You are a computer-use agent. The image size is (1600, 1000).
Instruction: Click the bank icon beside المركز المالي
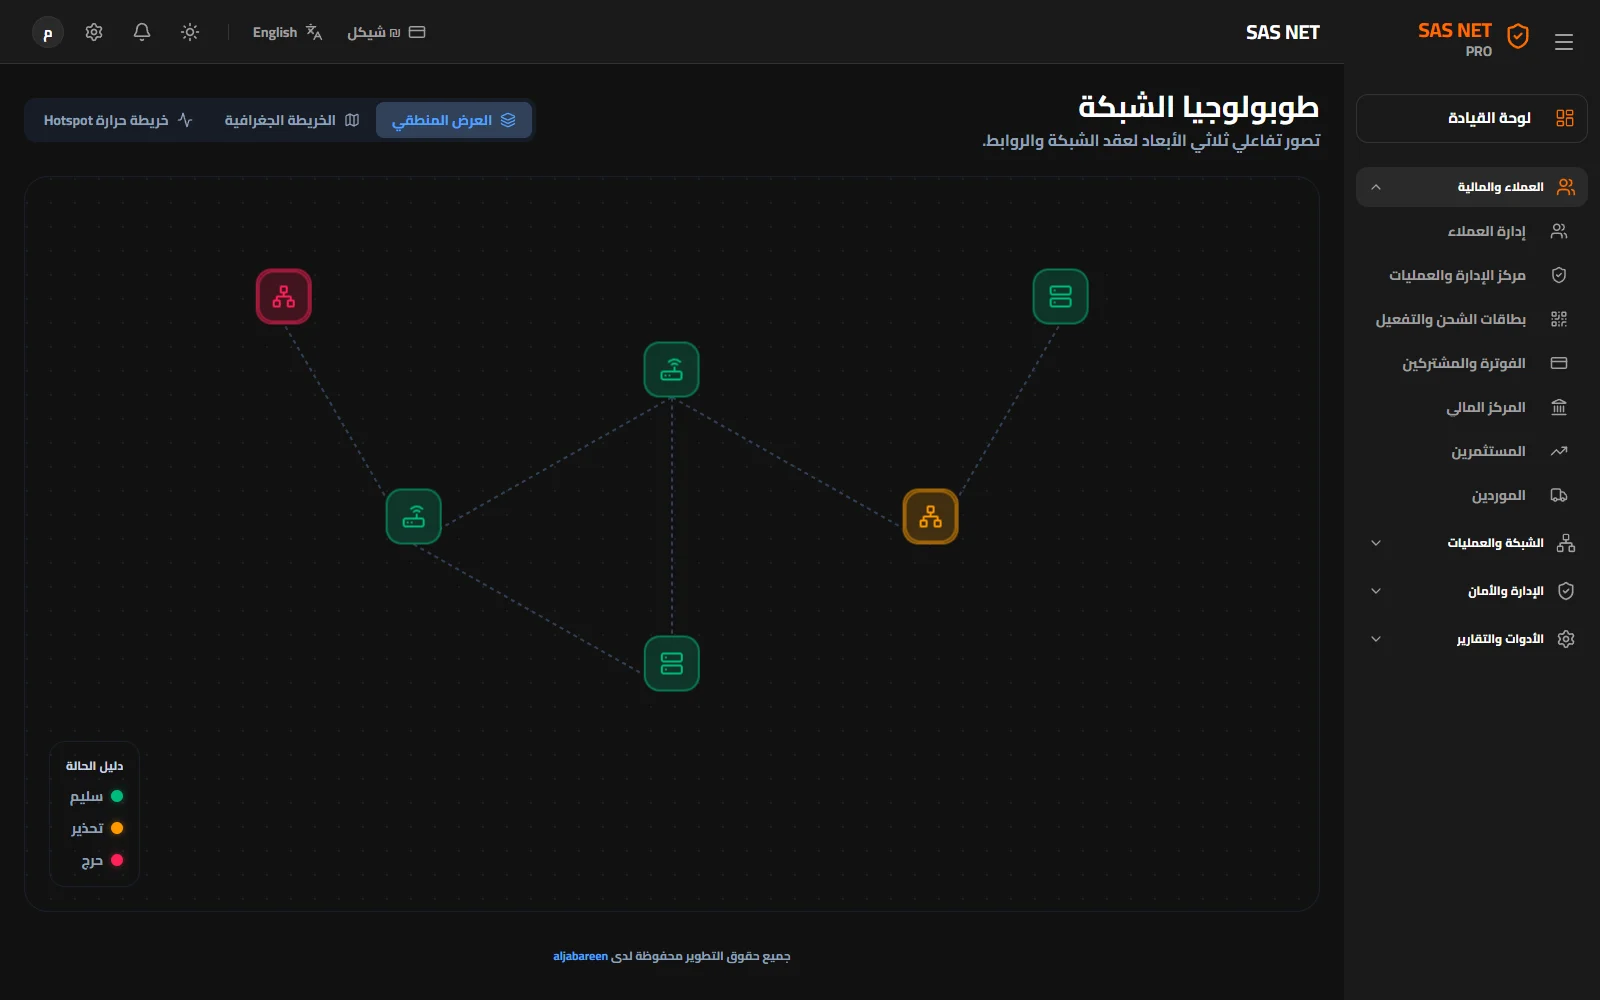[x=1559, y=407]
